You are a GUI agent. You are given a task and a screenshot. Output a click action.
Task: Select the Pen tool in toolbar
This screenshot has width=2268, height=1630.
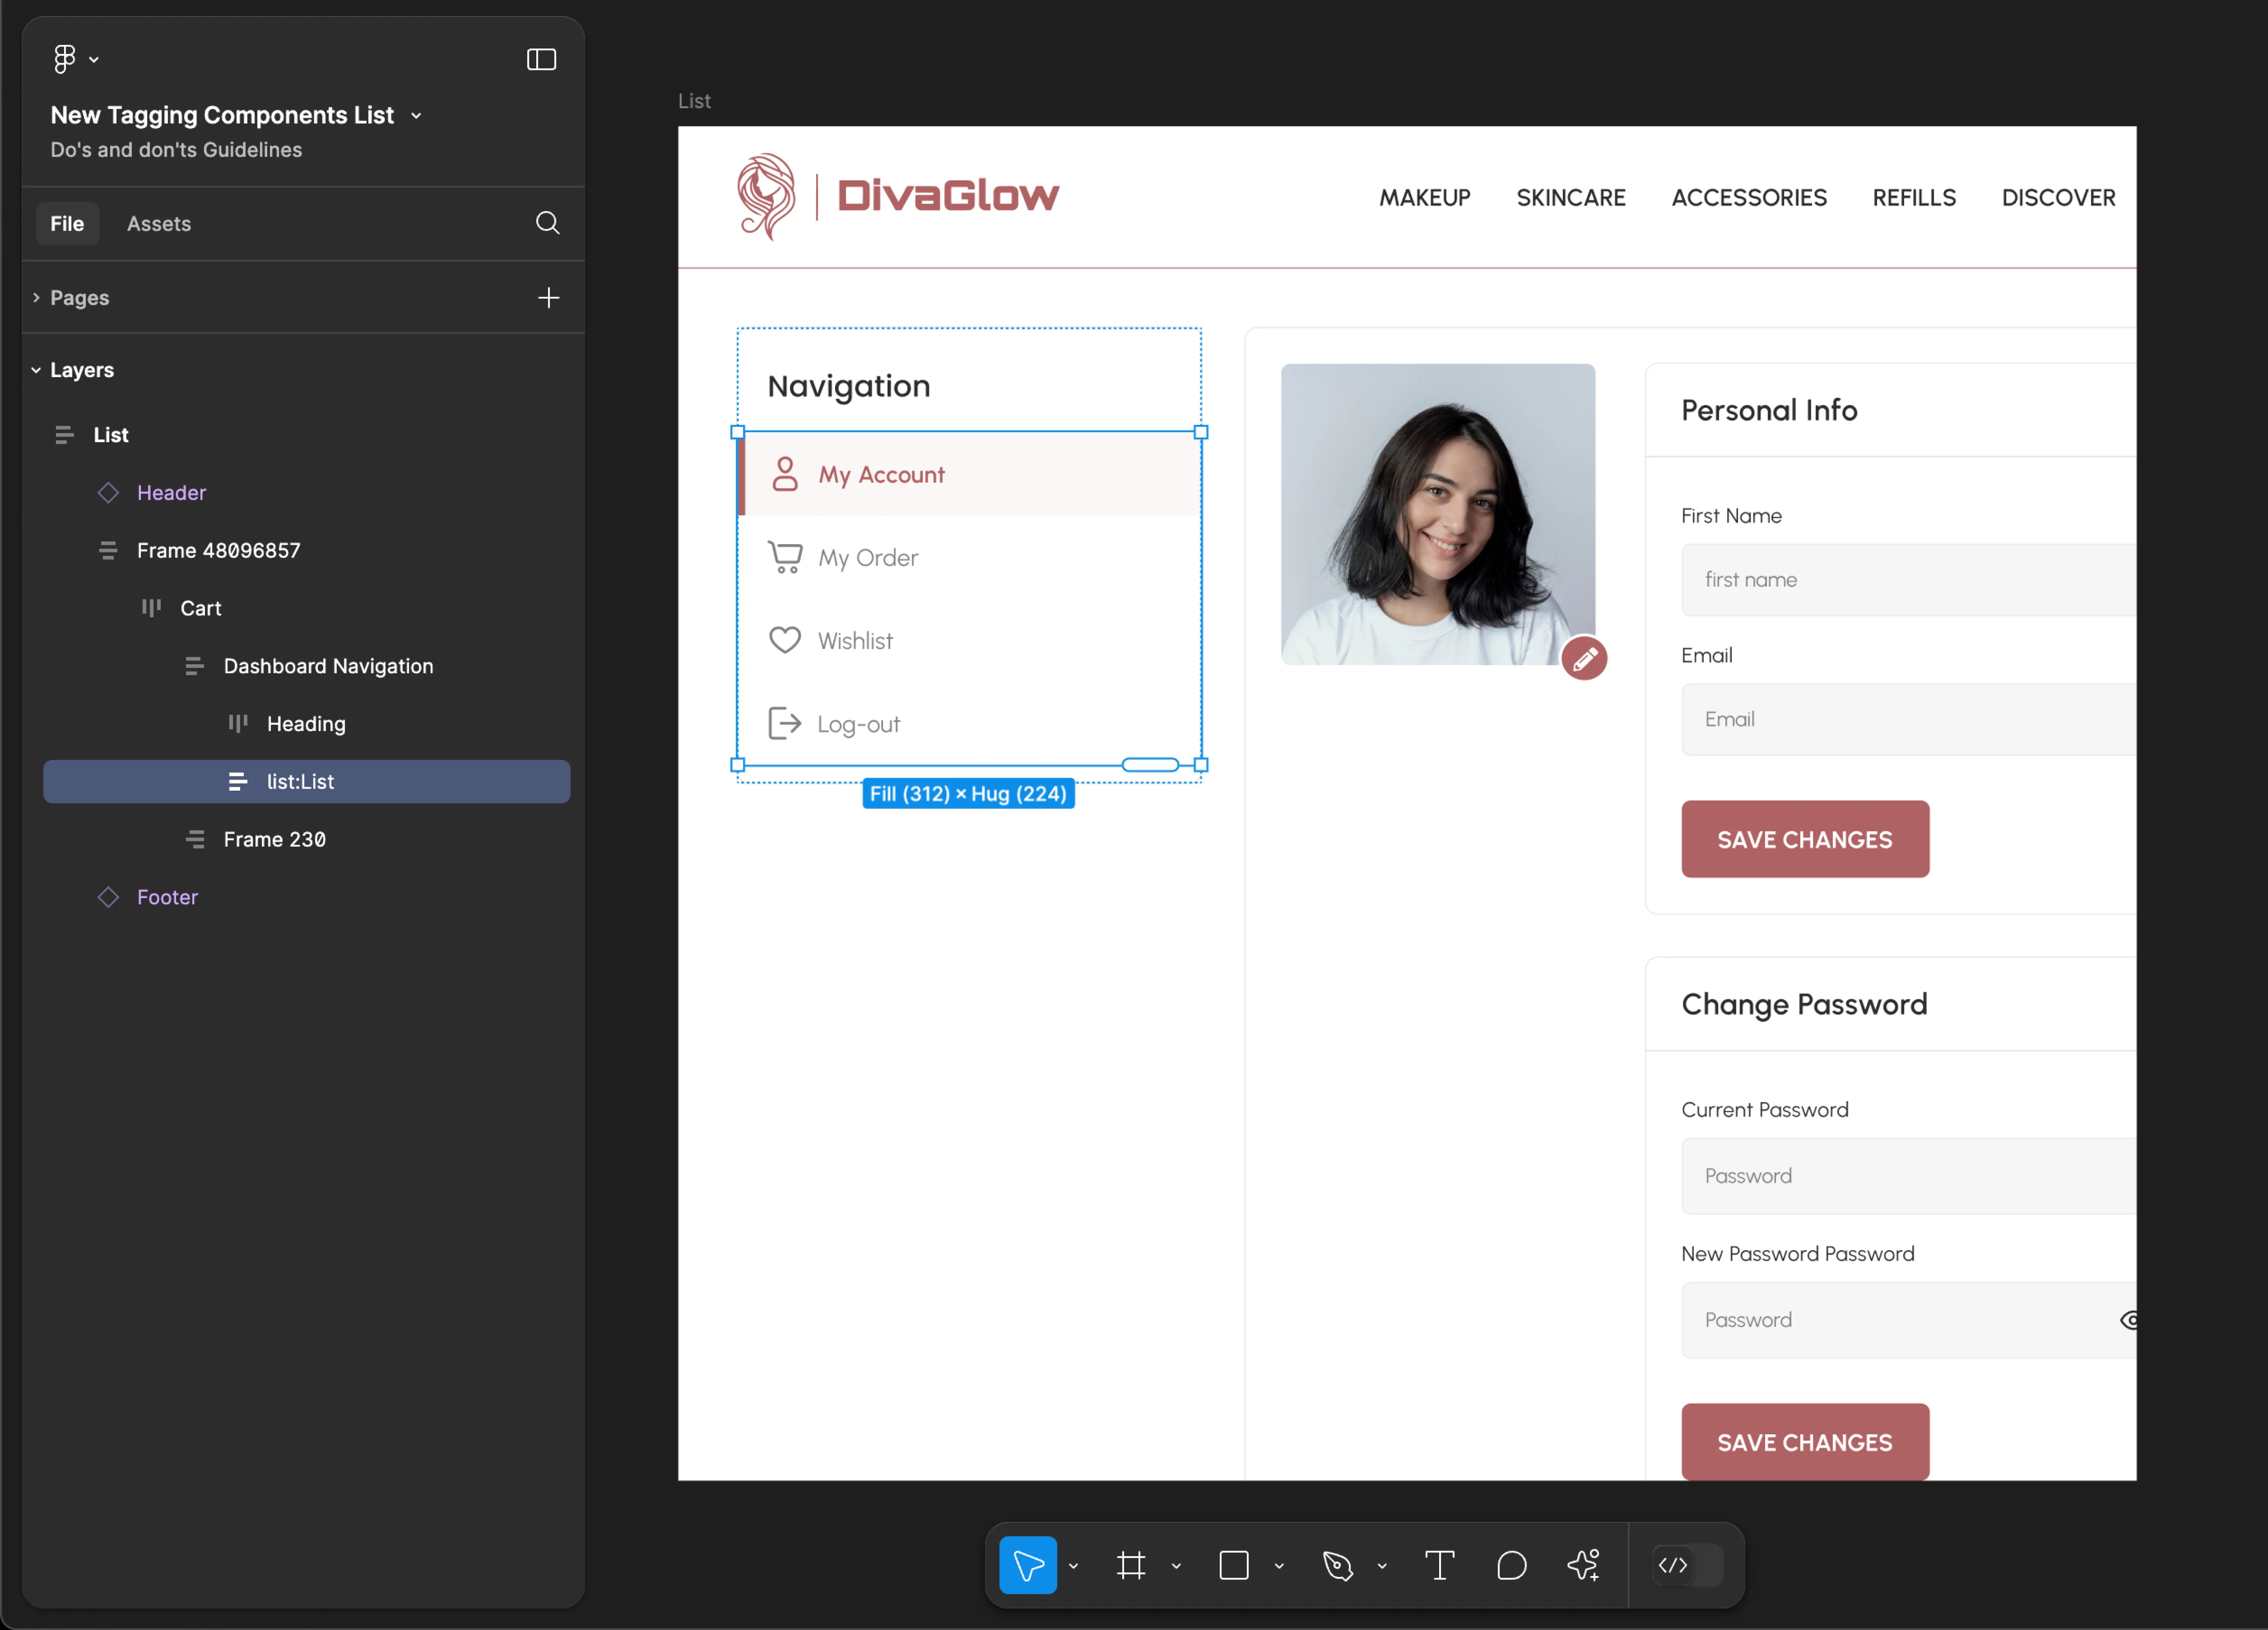[1337, 1565]
